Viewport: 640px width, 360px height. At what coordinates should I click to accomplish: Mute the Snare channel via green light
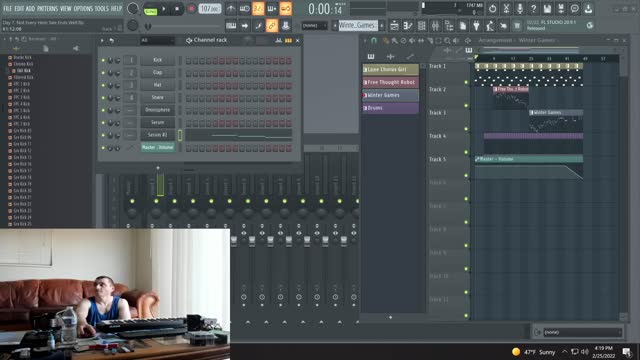103,98
